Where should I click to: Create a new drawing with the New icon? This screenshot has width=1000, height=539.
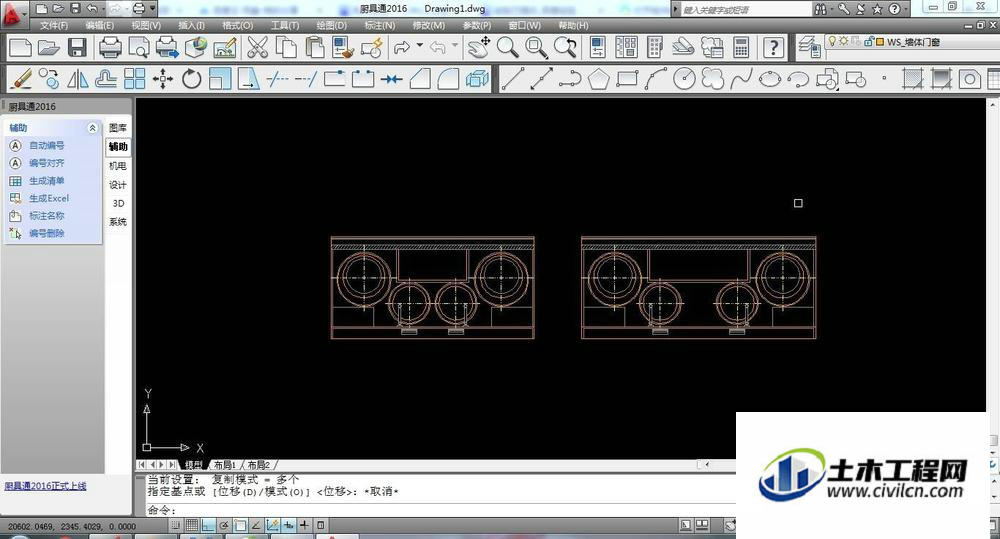click(20, 48)
